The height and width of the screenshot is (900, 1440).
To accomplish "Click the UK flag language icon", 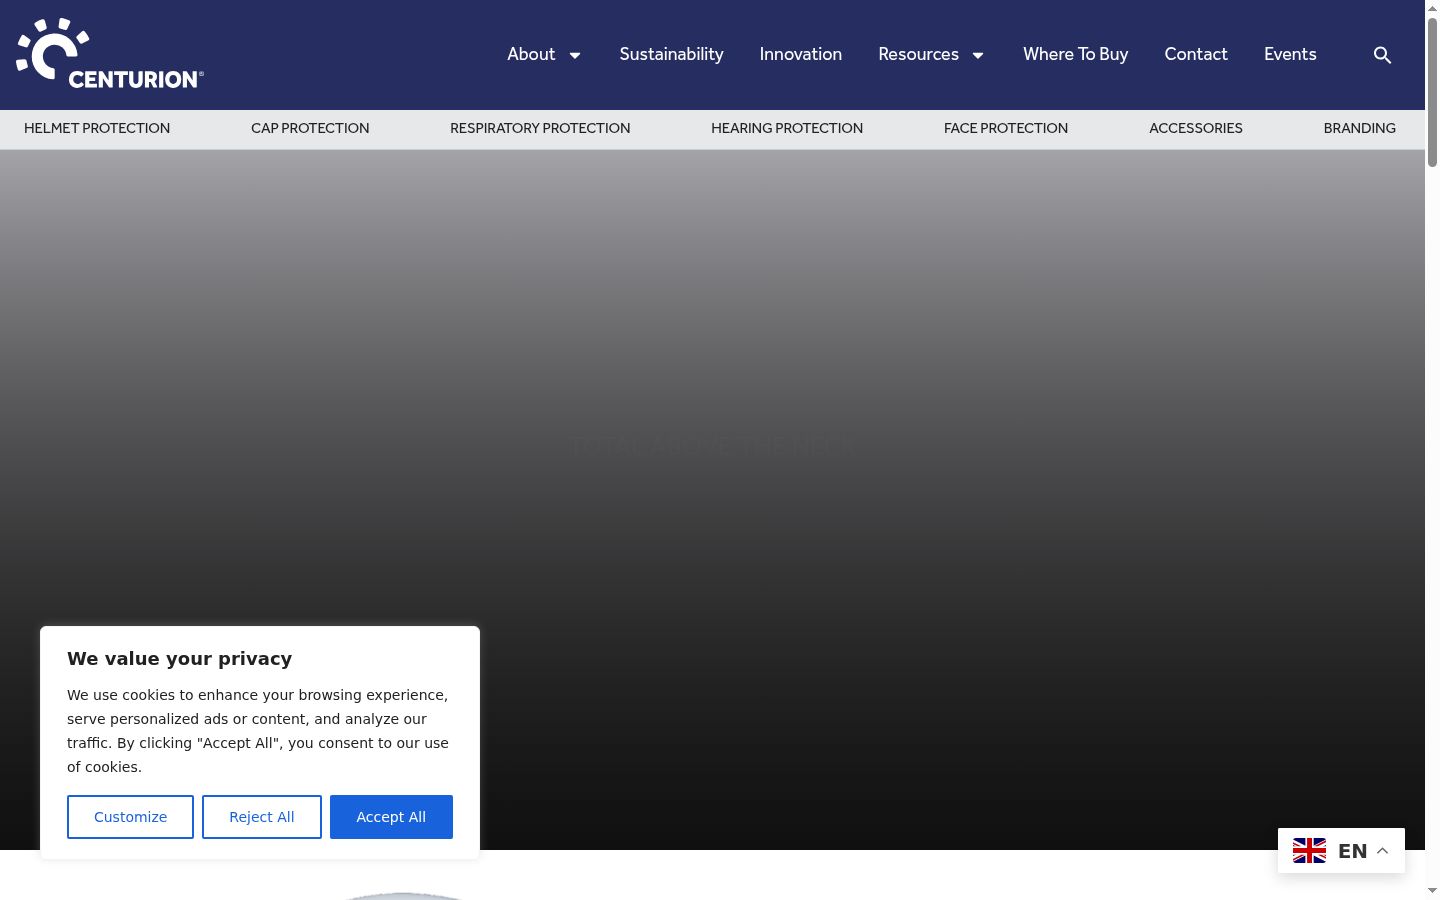I will (x=1309, y=851).
